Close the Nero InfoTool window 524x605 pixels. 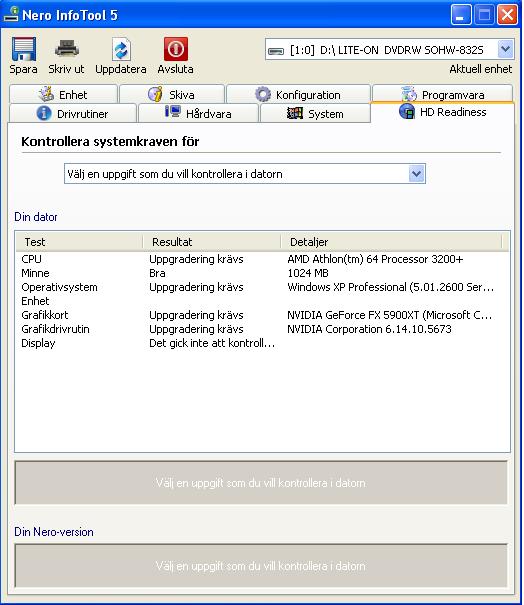click(507, 15)
